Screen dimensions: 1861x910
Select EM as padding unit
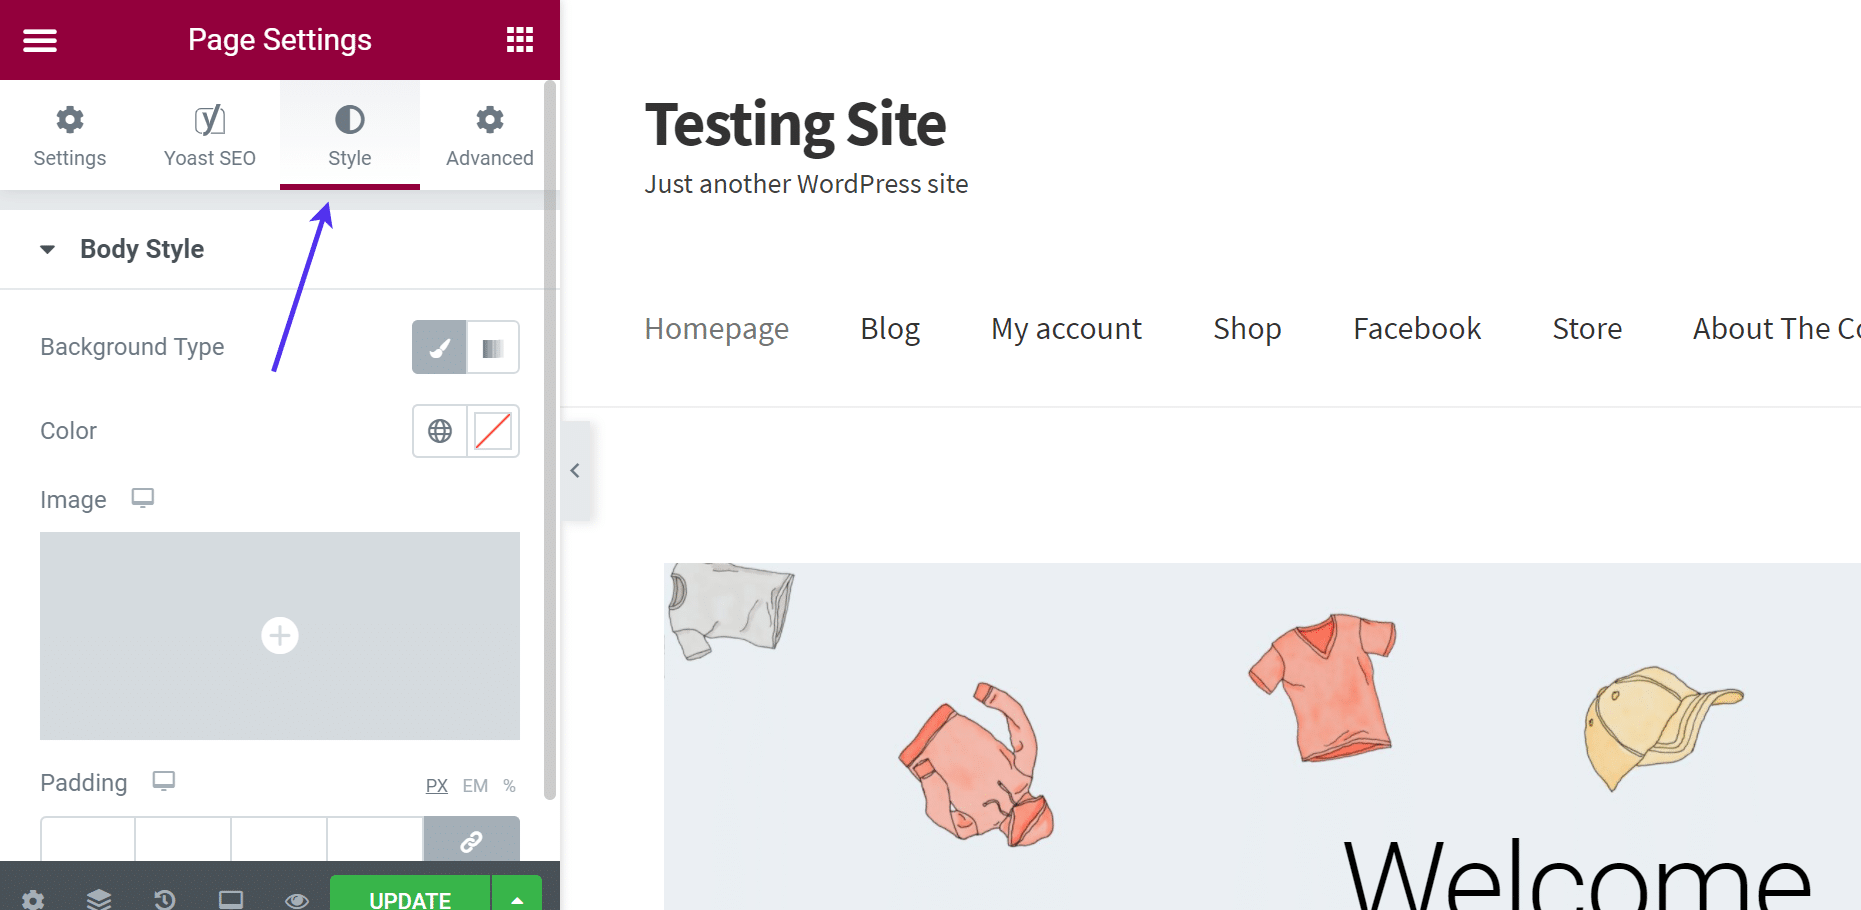point(475,786)
